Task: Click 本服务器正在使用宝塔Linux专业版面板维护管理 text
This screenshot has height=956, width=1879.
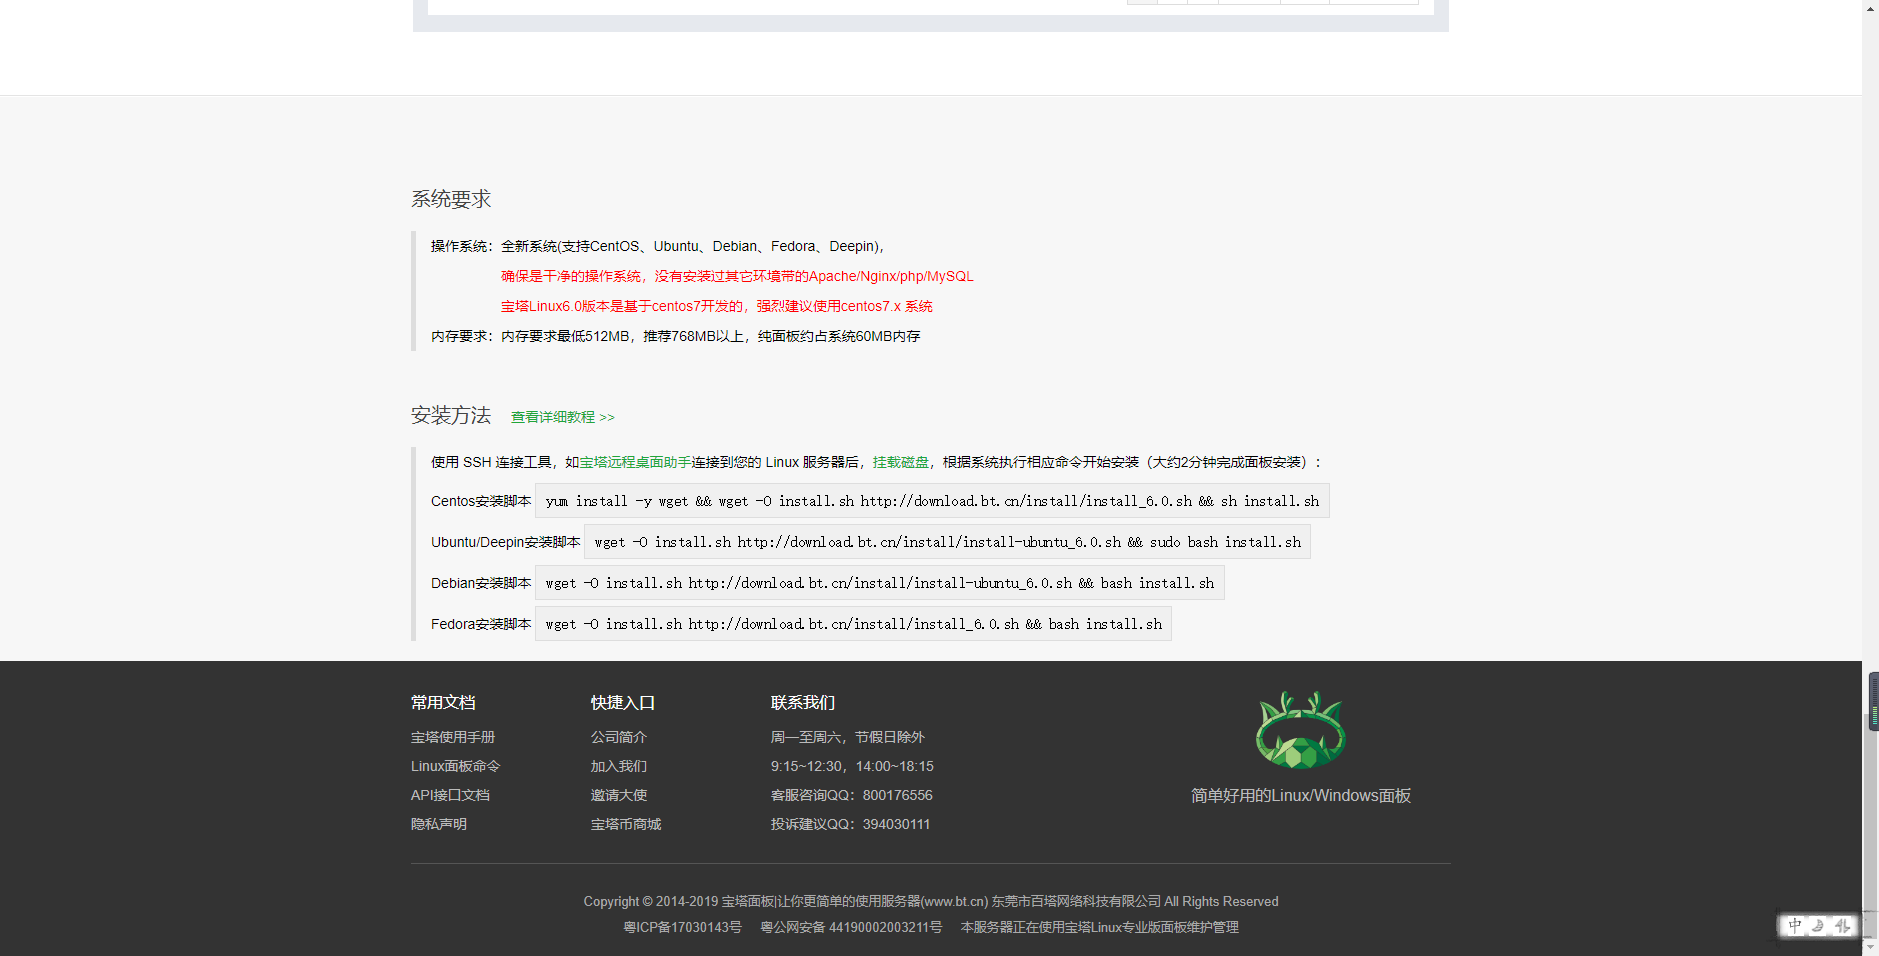Action: pyautogui.click(x=1100, y=927)
